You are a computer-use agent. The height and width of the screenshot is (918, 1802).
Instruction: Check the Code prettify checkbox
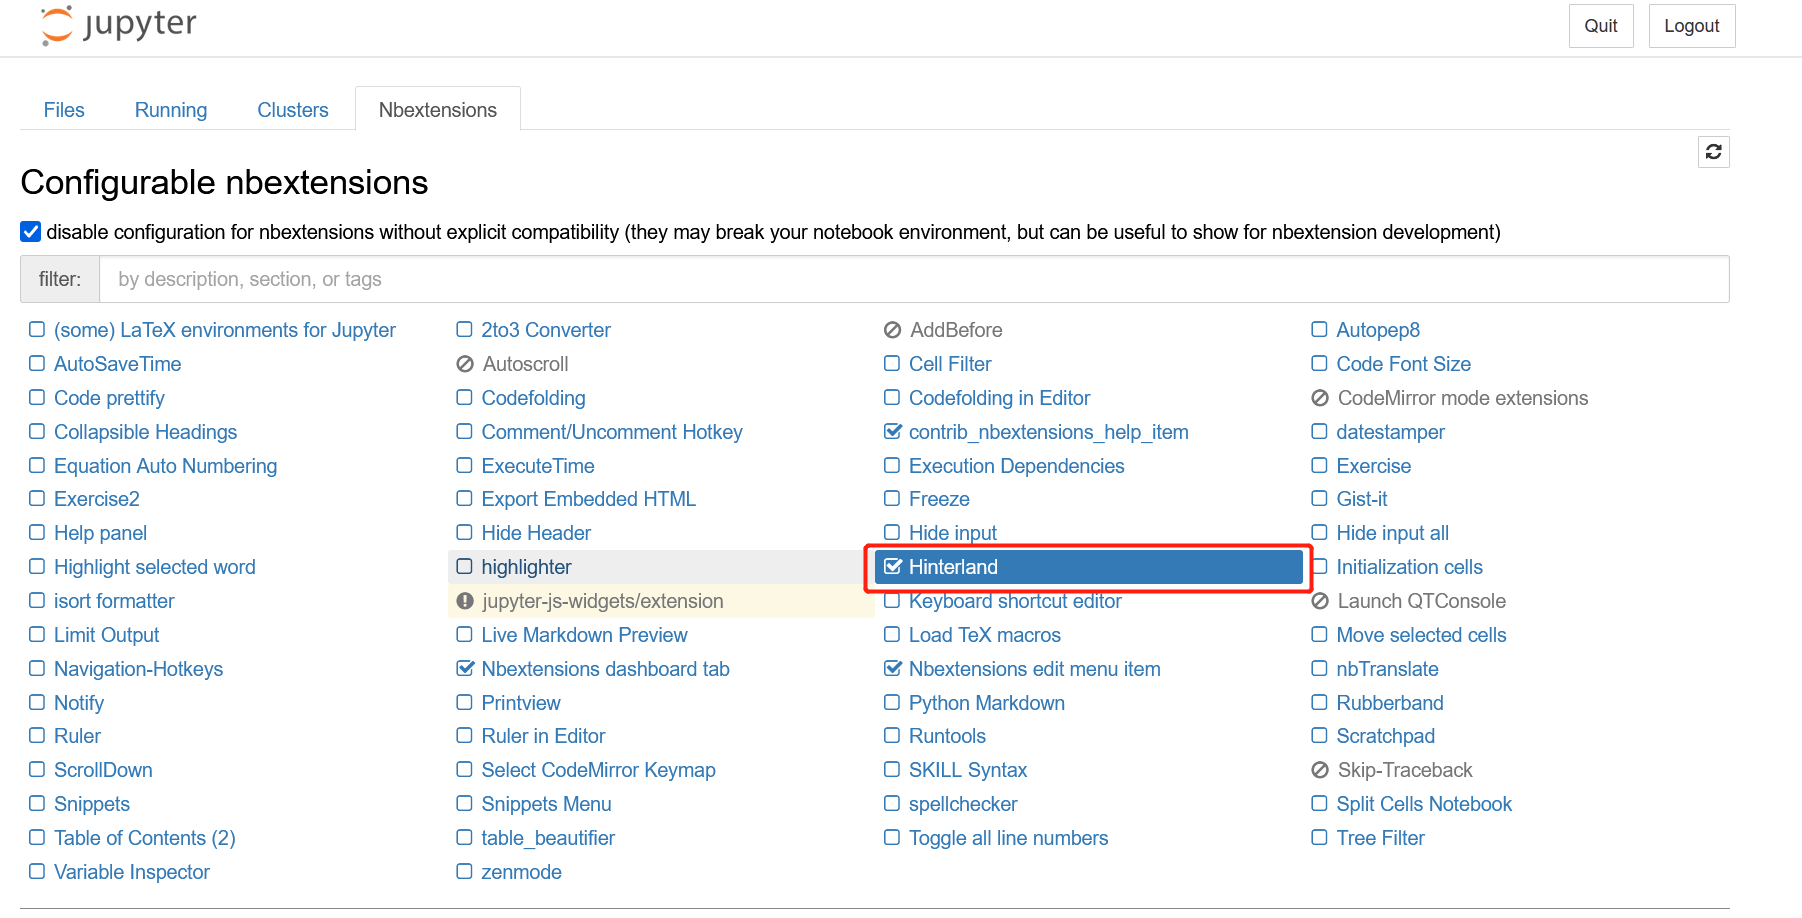(37, 398)
